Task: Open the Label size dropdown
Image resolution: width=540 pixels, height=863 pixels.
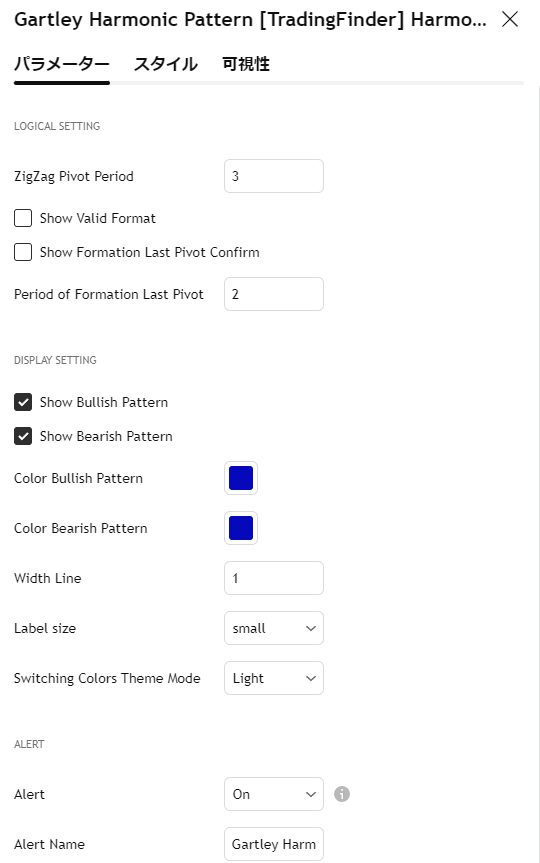Action: coord(274,628)
